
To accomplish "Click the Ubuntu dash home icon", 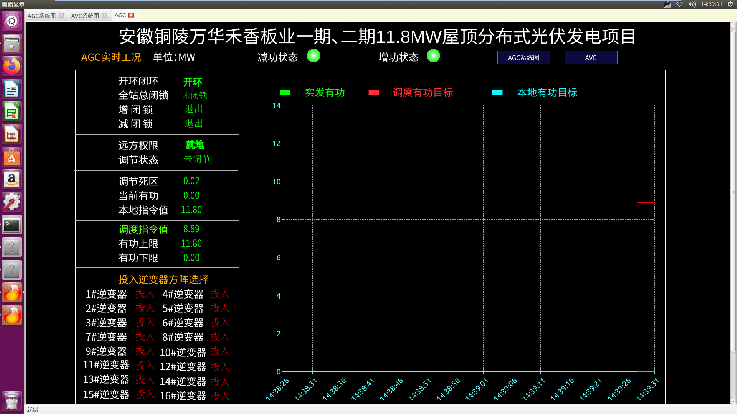I will 12,21.
